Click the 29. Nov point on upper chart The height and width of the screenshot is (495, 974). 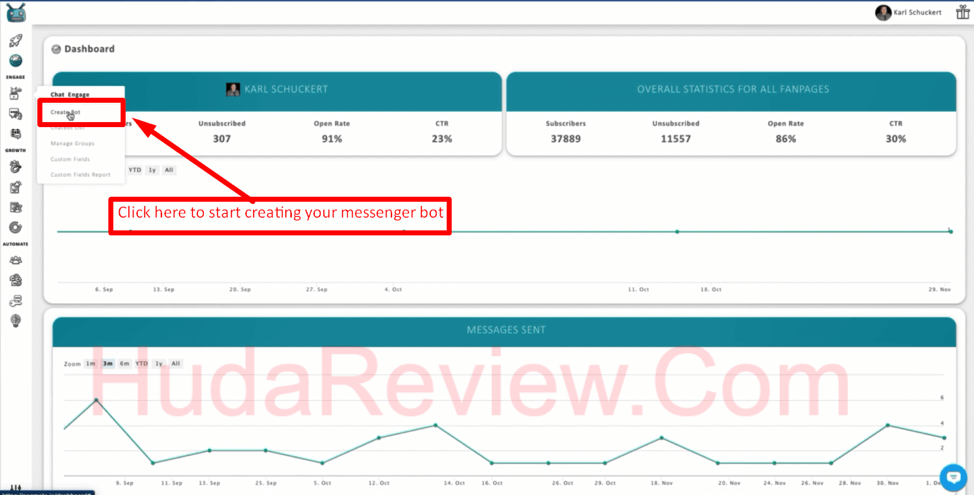pos(950,232)
